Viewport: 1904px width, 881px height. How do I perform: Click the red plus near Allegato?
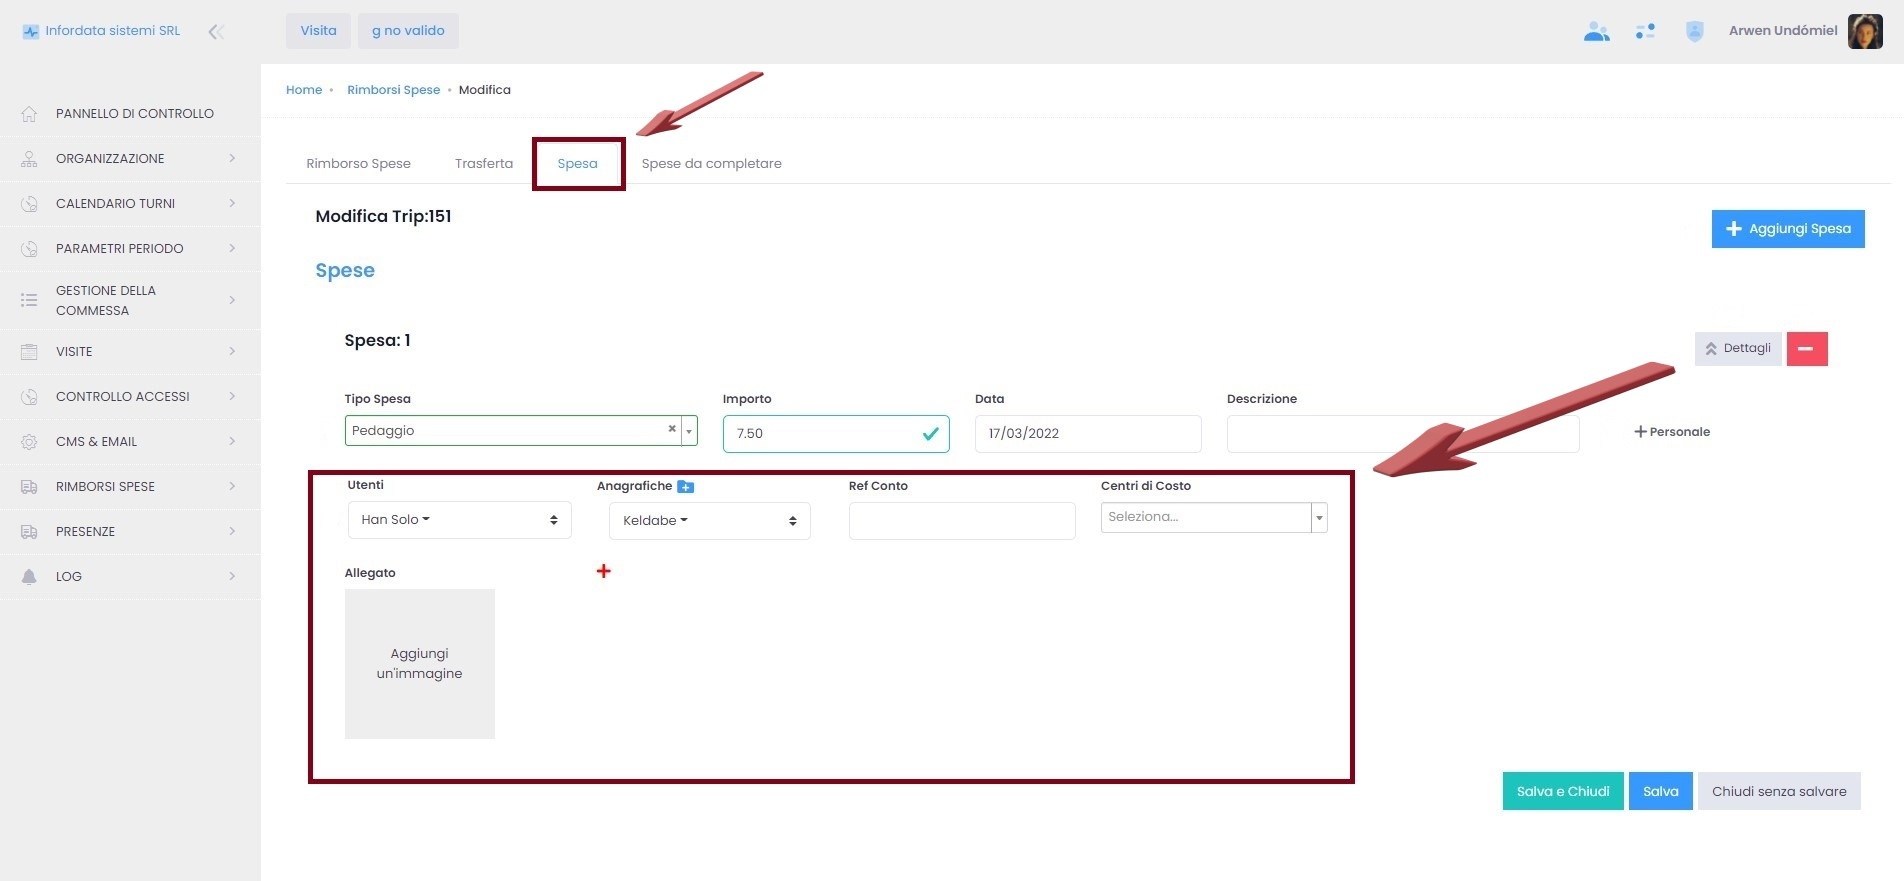603,571
